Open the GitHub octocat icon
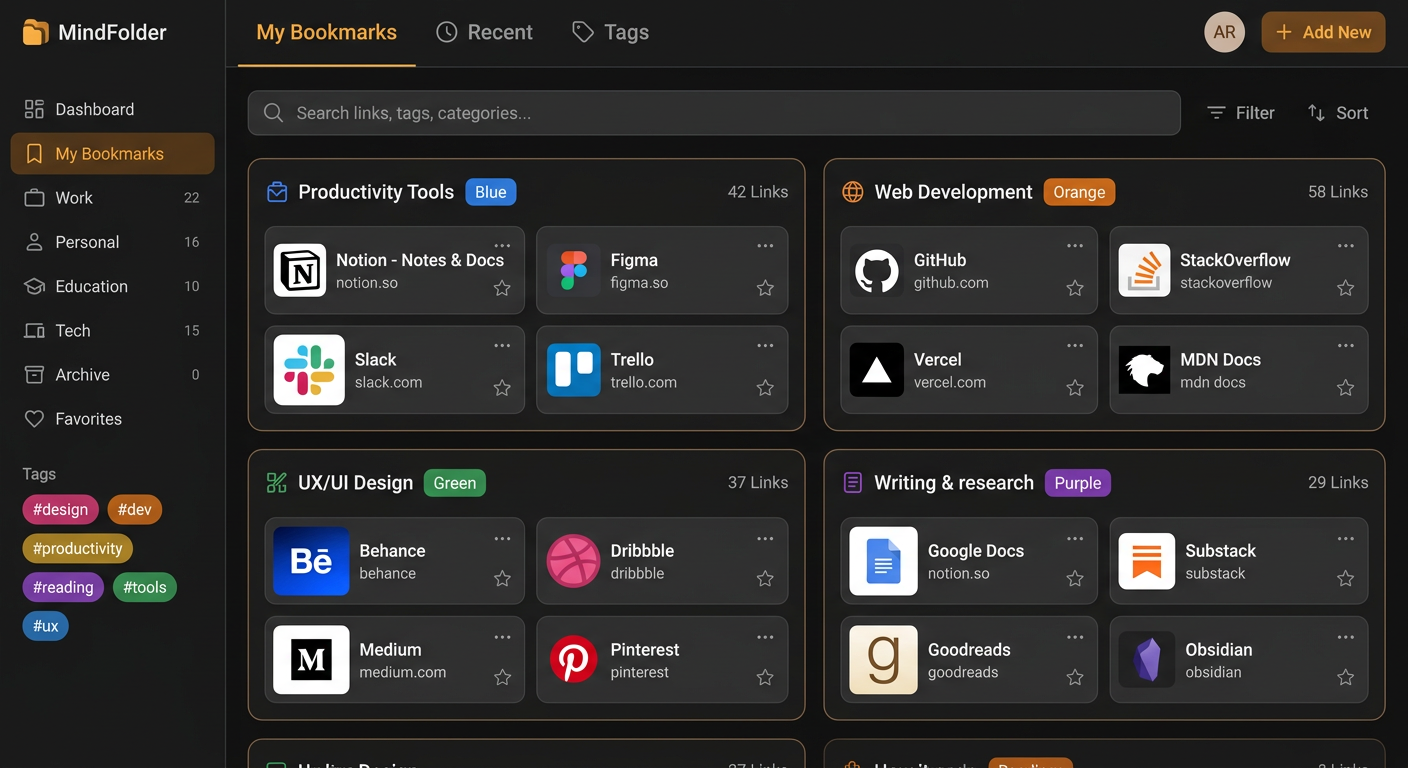This screenshot has width=1408, height=768. (876, 270)
